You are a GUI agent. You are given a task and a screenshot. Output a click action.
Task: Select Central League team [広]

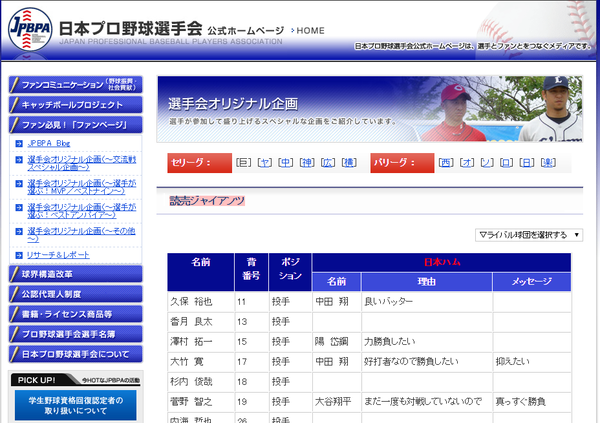point(328,163)
